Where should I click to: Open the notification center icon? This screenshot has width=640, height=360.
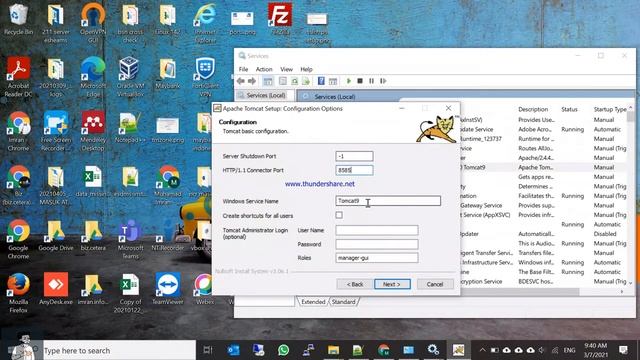point(623,350)
